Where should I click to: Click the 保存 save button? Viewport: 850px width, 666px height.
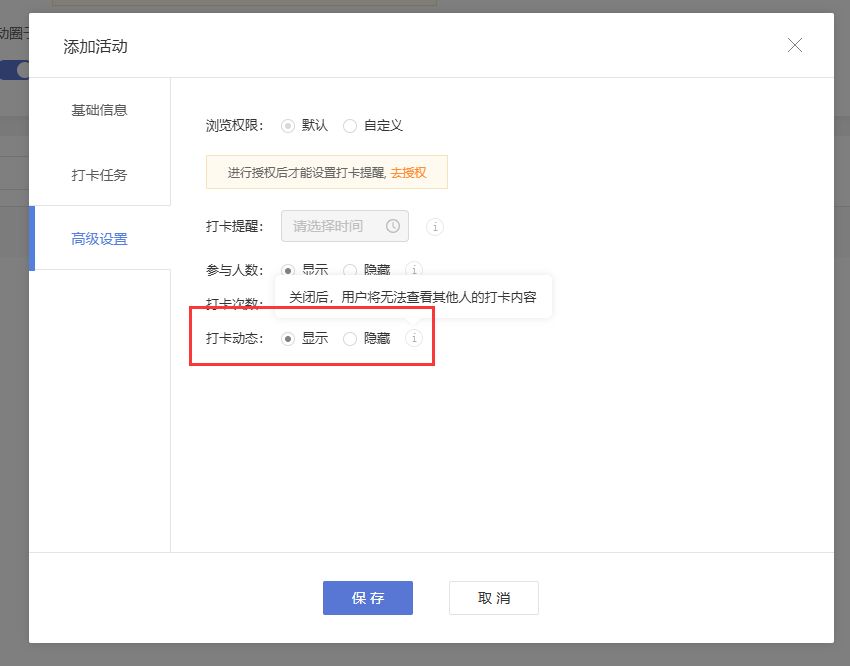click(367, 597)
